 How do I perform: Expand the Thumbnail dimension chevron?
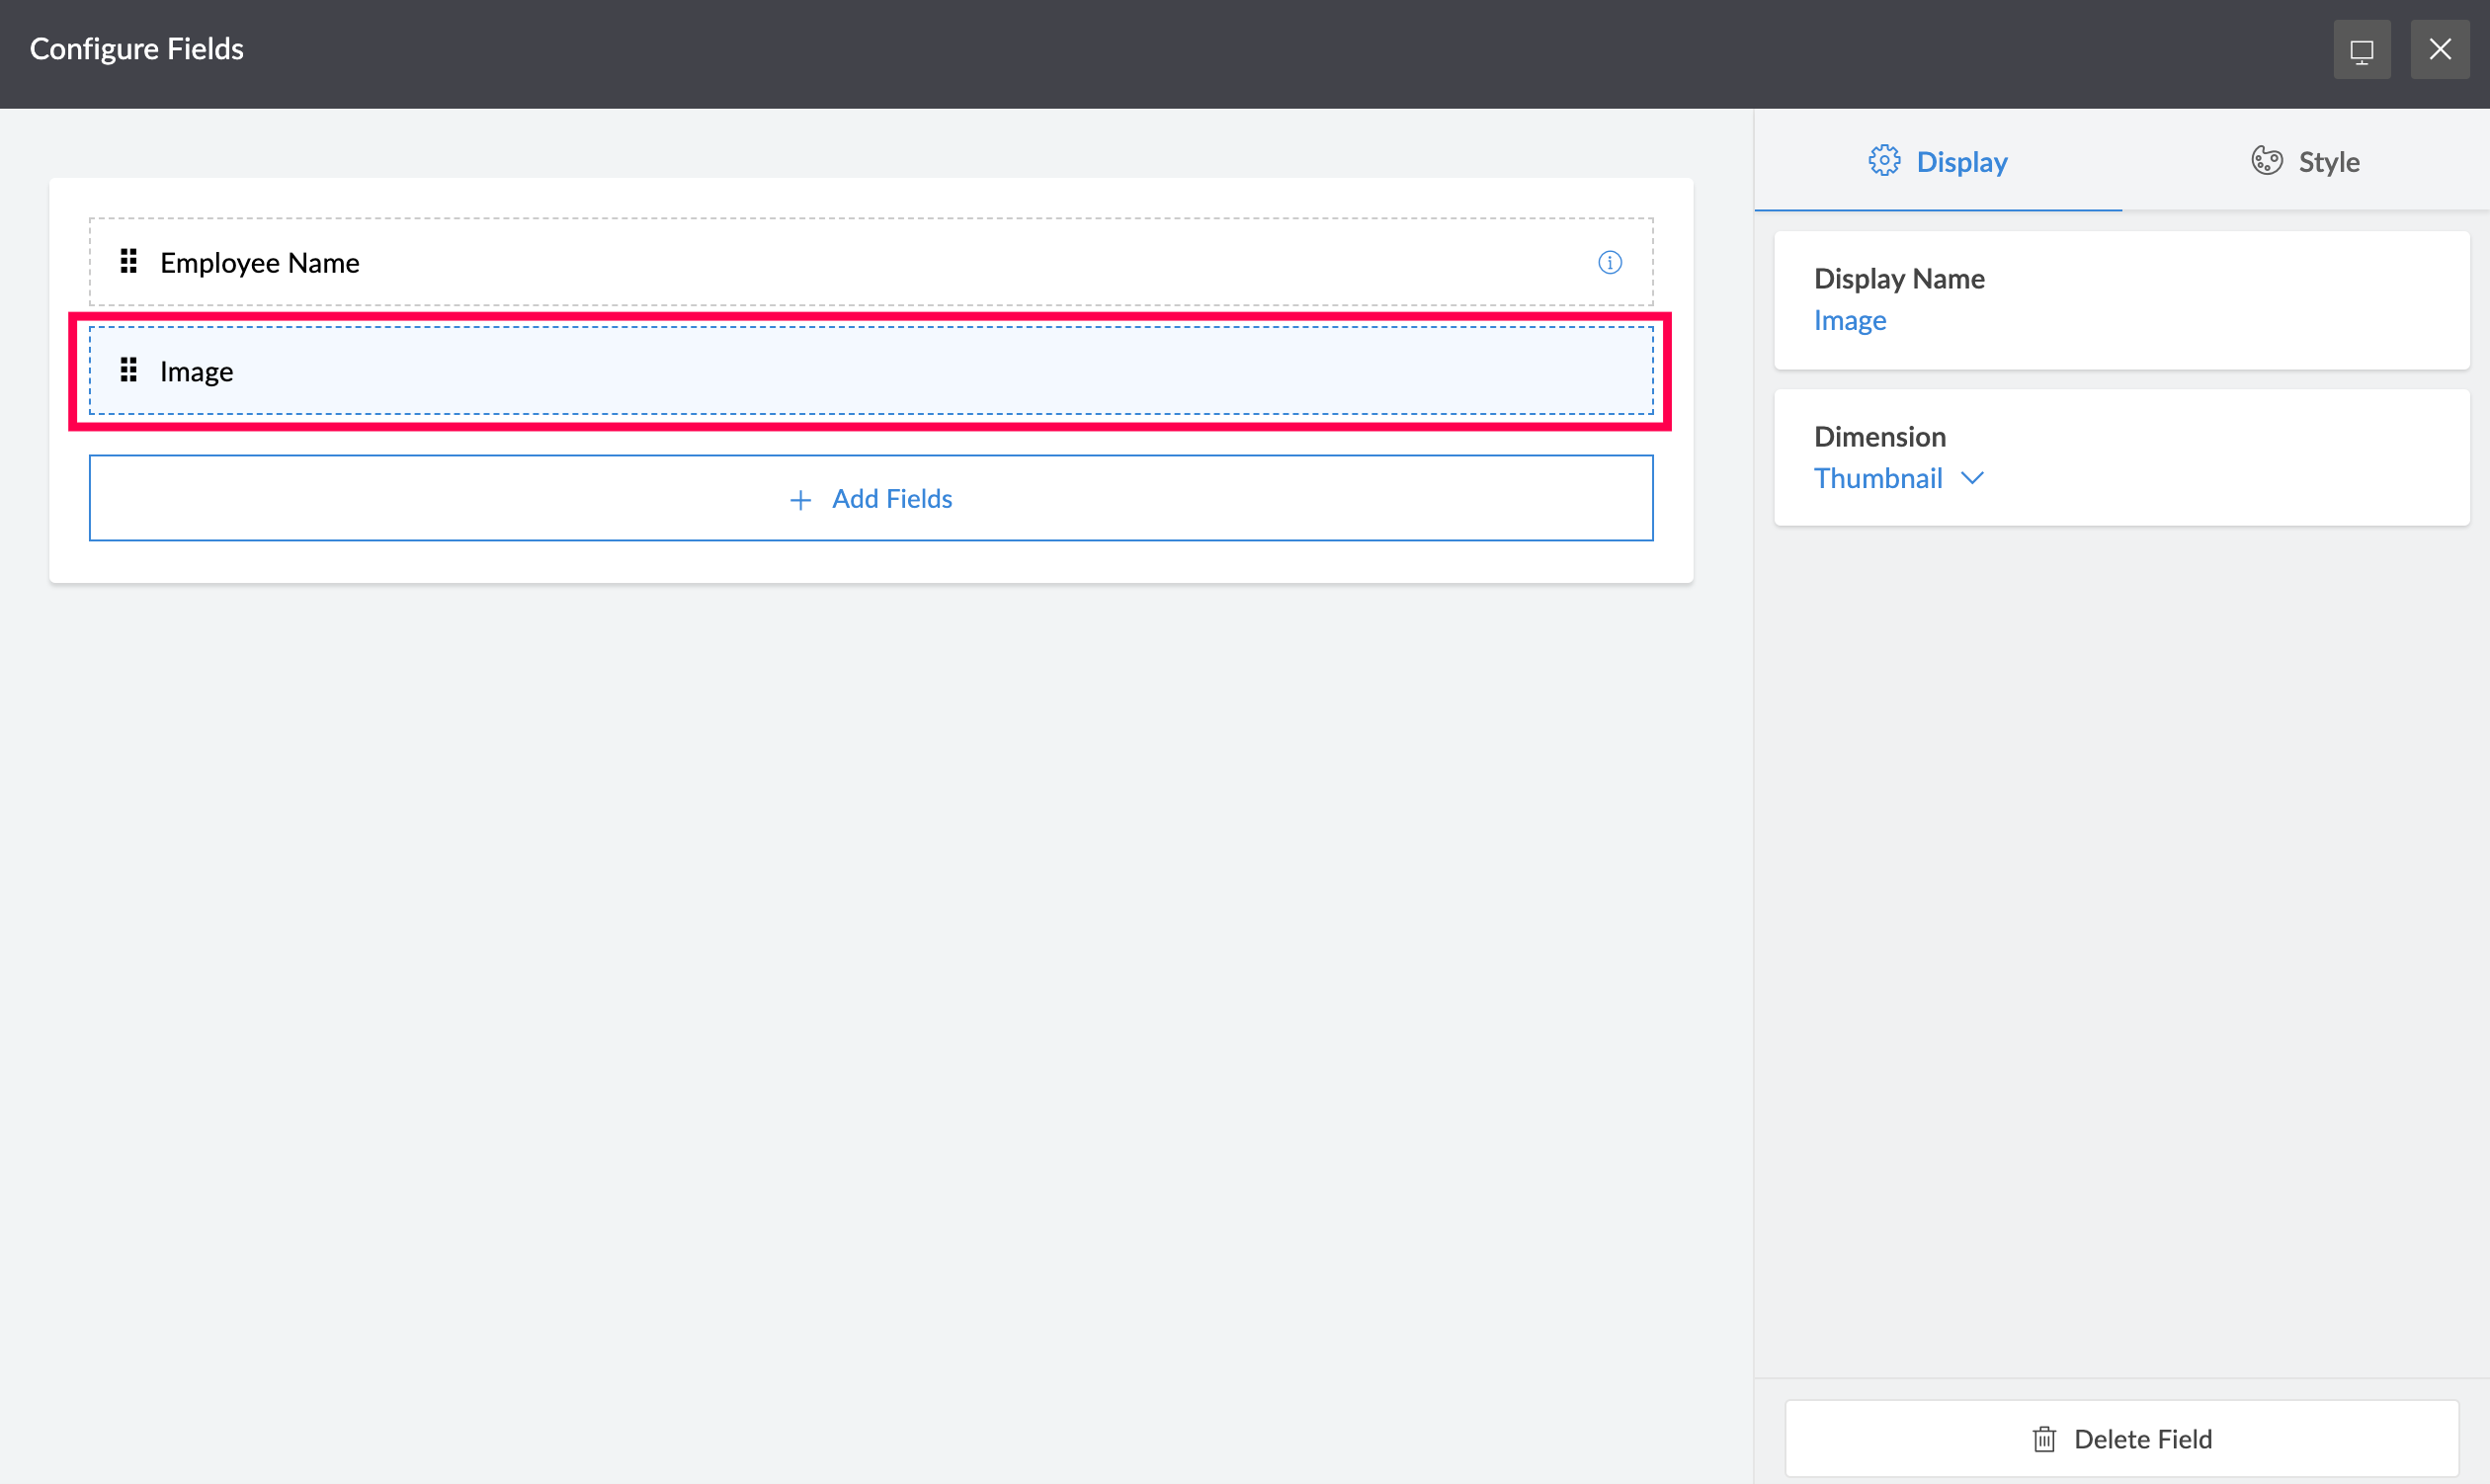point(1972,478)
